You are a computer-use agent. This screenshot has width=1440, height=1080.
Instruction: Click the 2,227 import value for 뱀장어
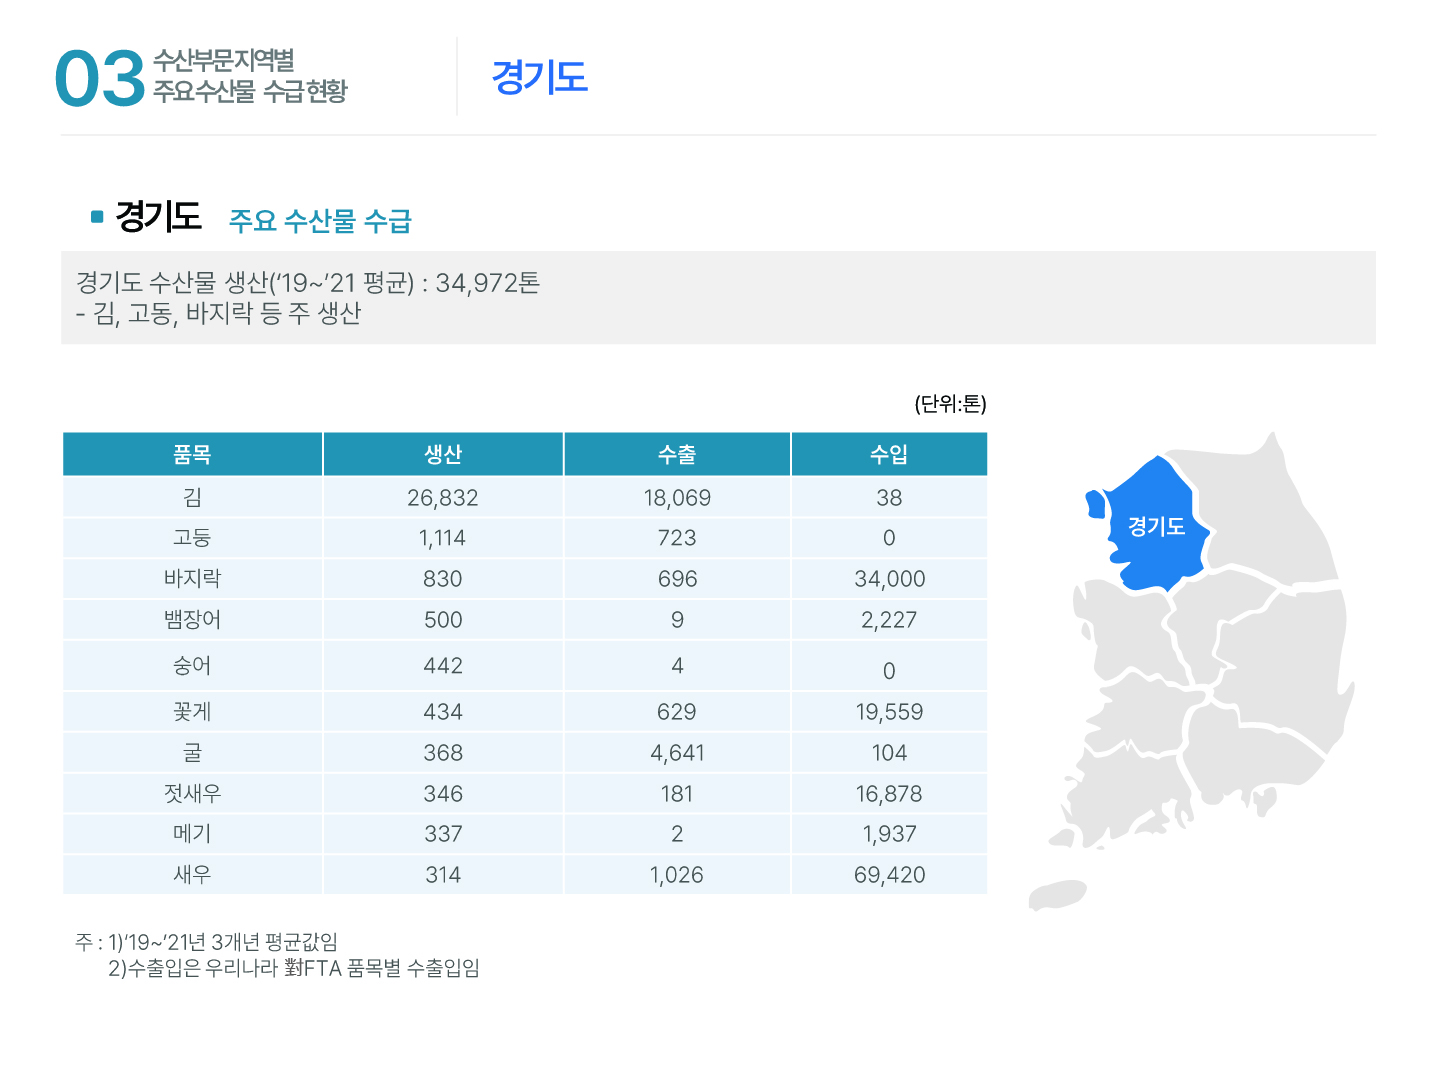(889, 620)
